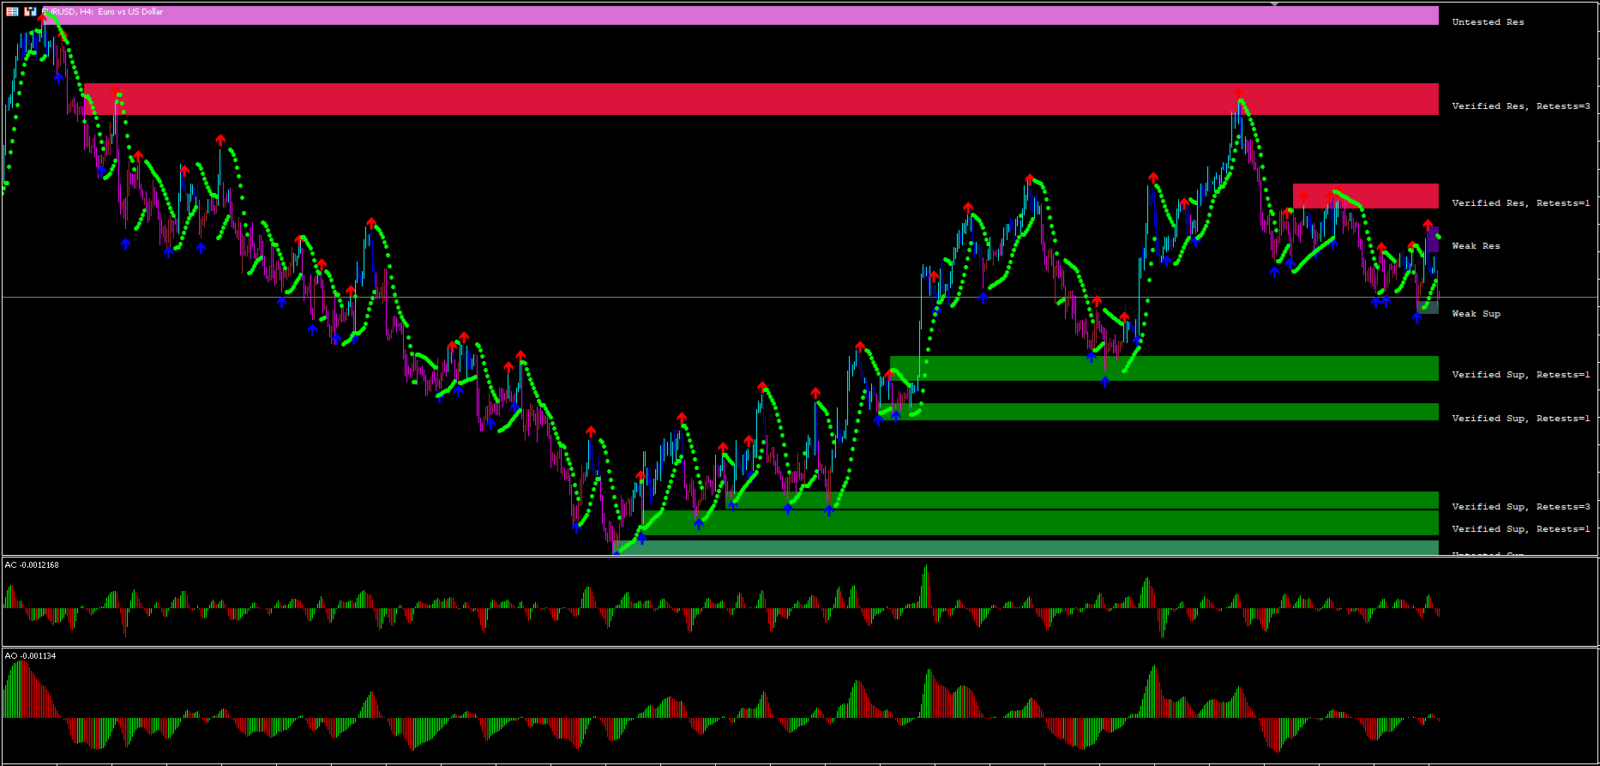Click the short red Verified Res Retests=1 zone
This screenshot has height=766, width=1600.
pos(1365,196)
